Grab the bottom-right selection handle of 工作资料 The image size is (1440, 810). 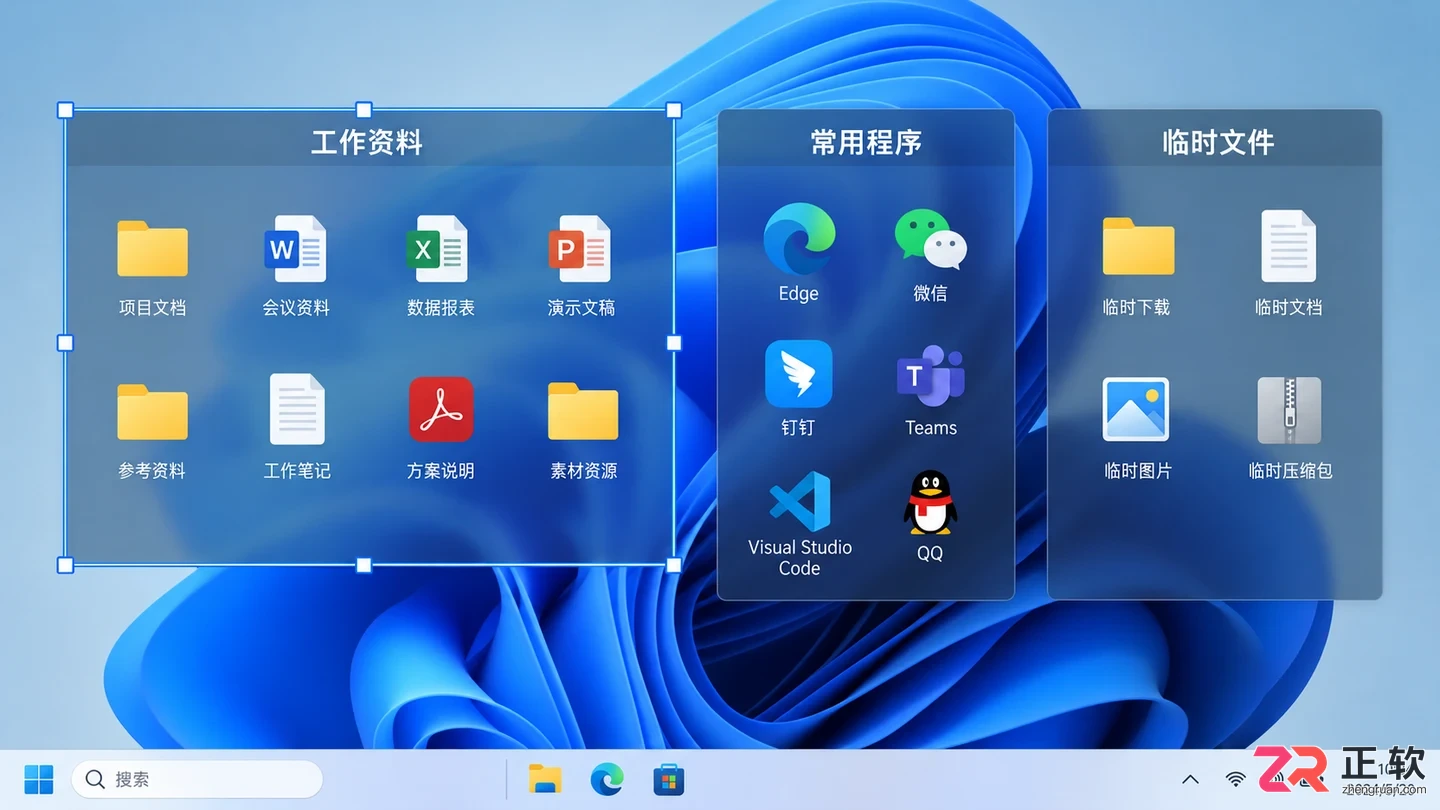click(674, 565)
